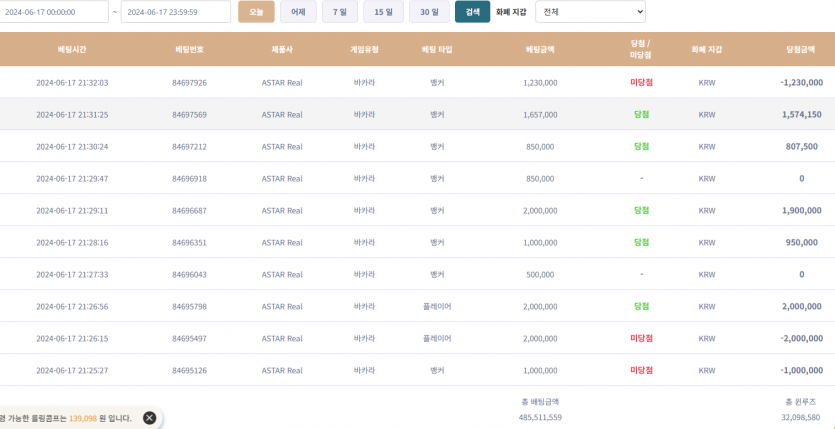Click bet number 84695798
This screenshot has width=835, height=429.
[x=190, y=307]
